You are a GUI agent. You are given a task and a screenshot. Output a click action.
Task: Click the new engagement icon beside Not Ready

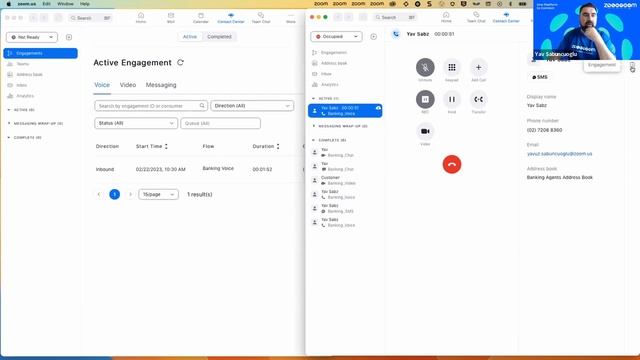click(x=69, y=37)
